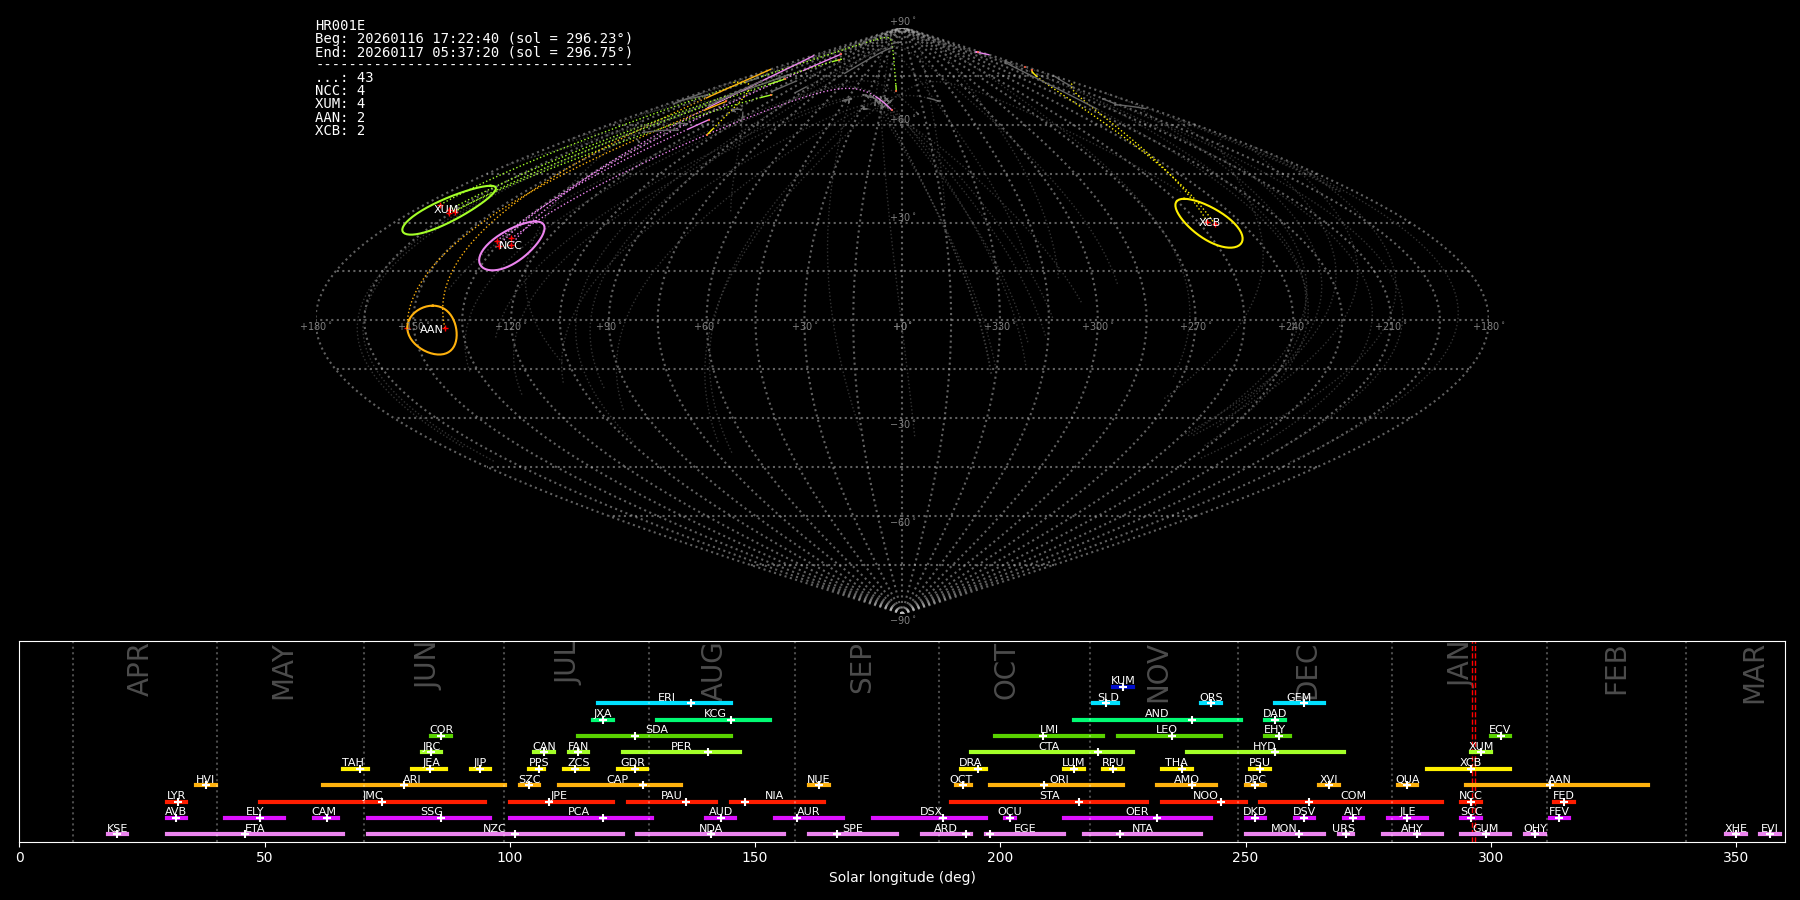Select the LYR shower bar
Viewport: 1800px width, 900px height.
tap(176, 801)
